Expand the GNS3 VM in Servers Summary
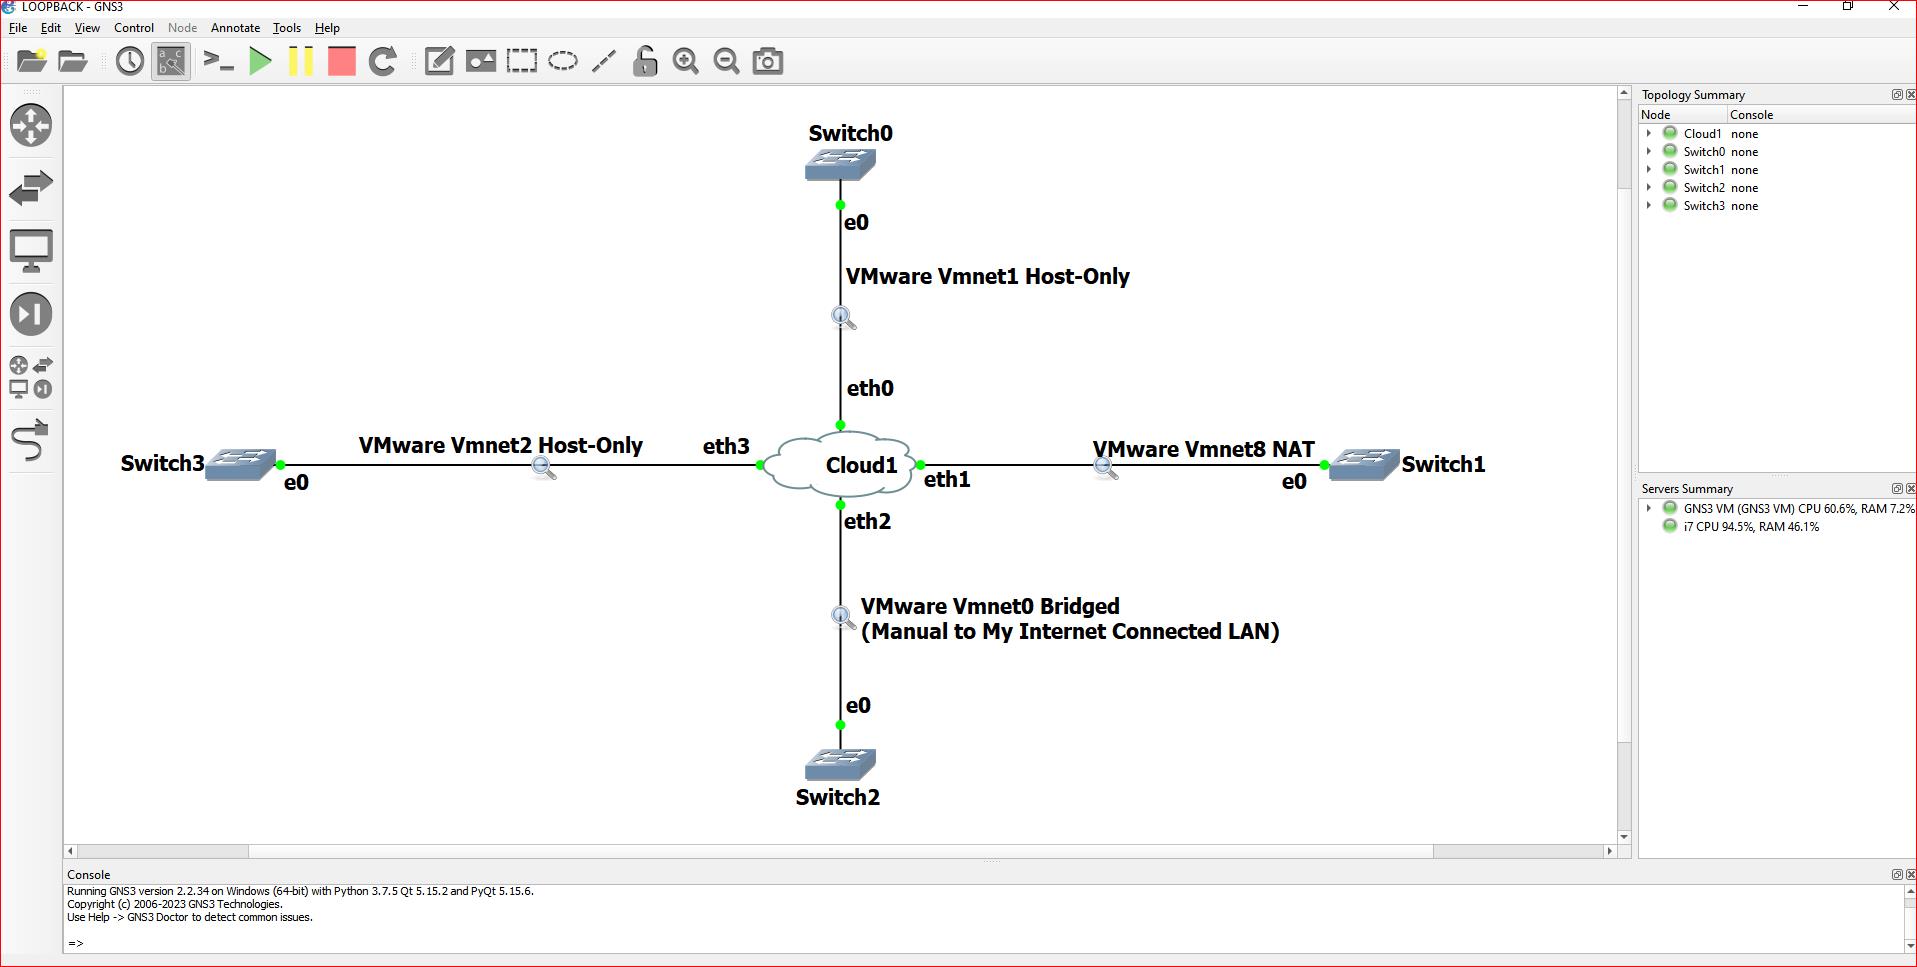This screenshot has width=1917, height=967. (x=1648, y=507)
